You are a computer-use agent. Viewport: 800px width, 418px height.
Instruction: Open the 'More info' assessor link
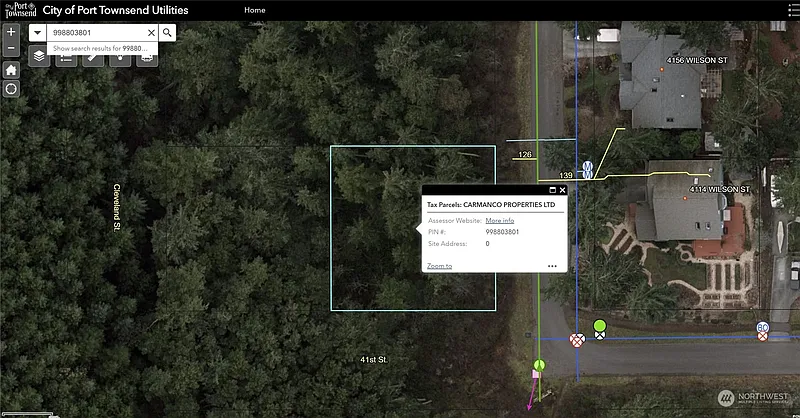pos(499,220)
